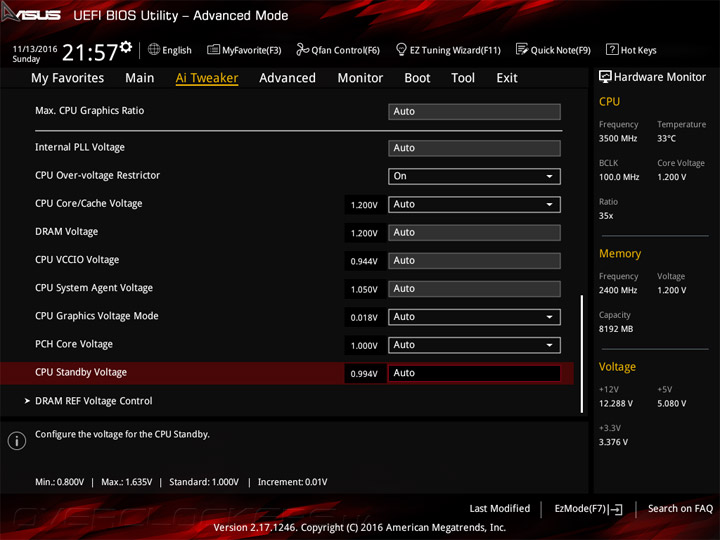Expand DRAM REF Voltage Control submenu
Viewport: 720px width, 540px height.
(x=94, y=401)
